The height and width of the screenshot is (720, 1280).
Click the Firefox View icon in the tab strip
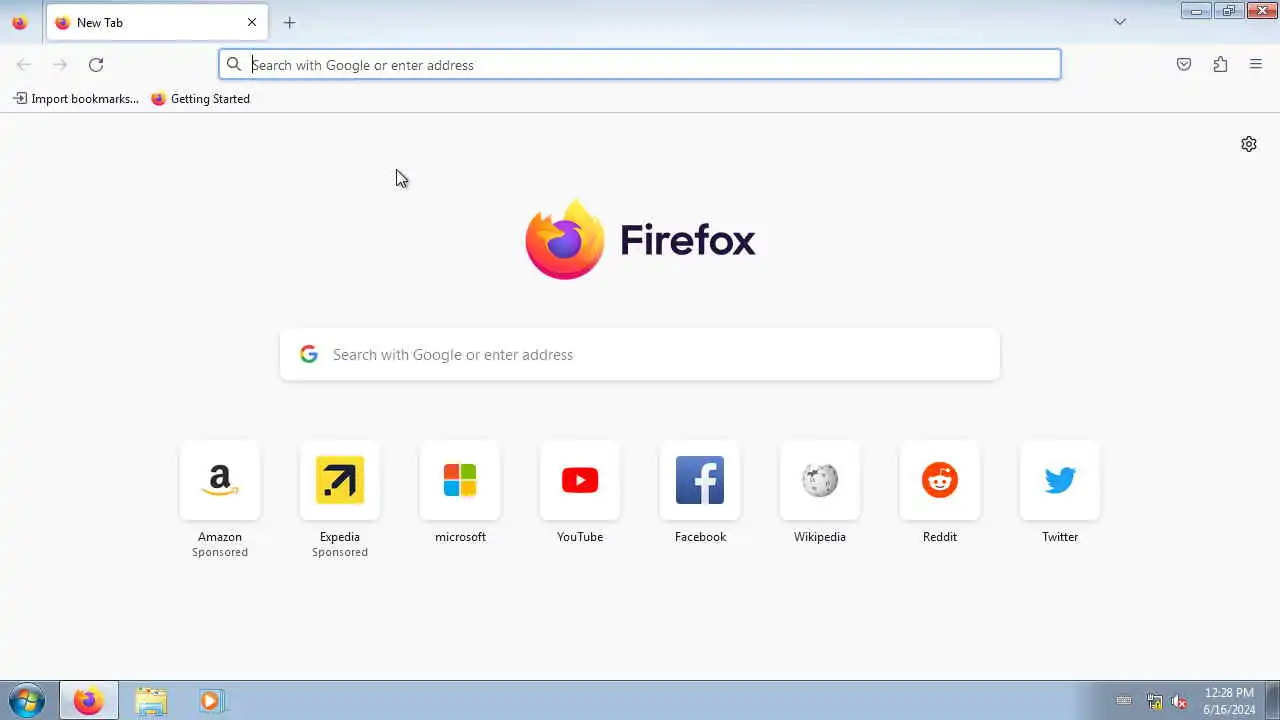19,22
